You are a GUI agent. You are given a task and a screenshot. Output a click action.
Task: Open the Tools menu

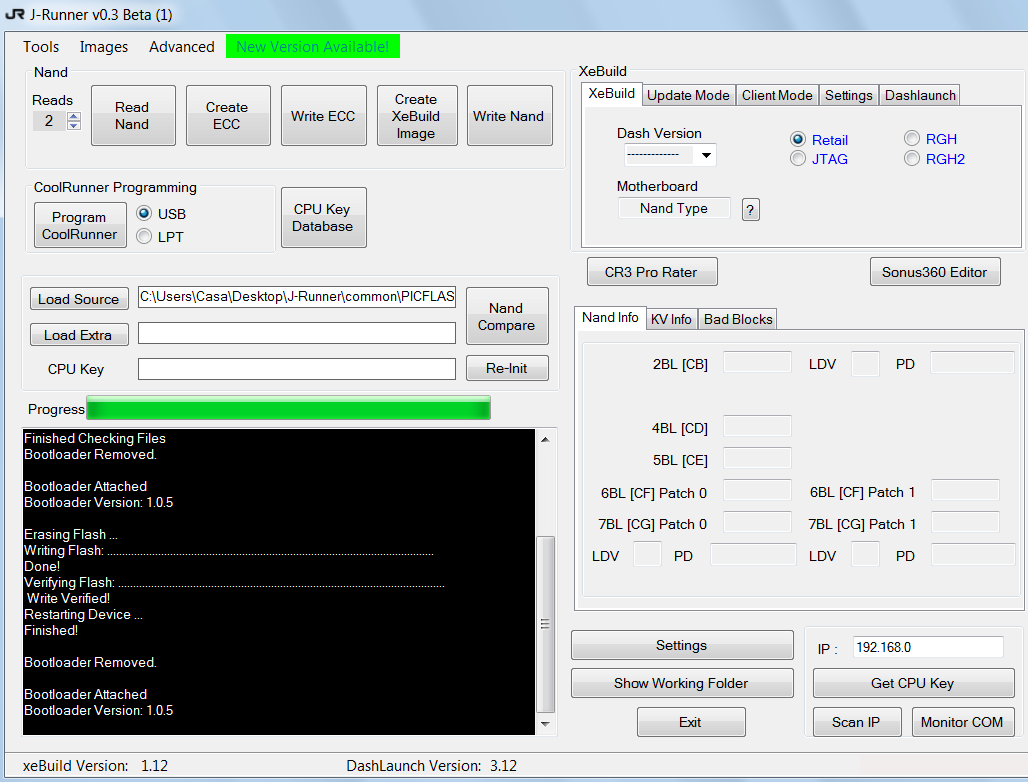41,47
